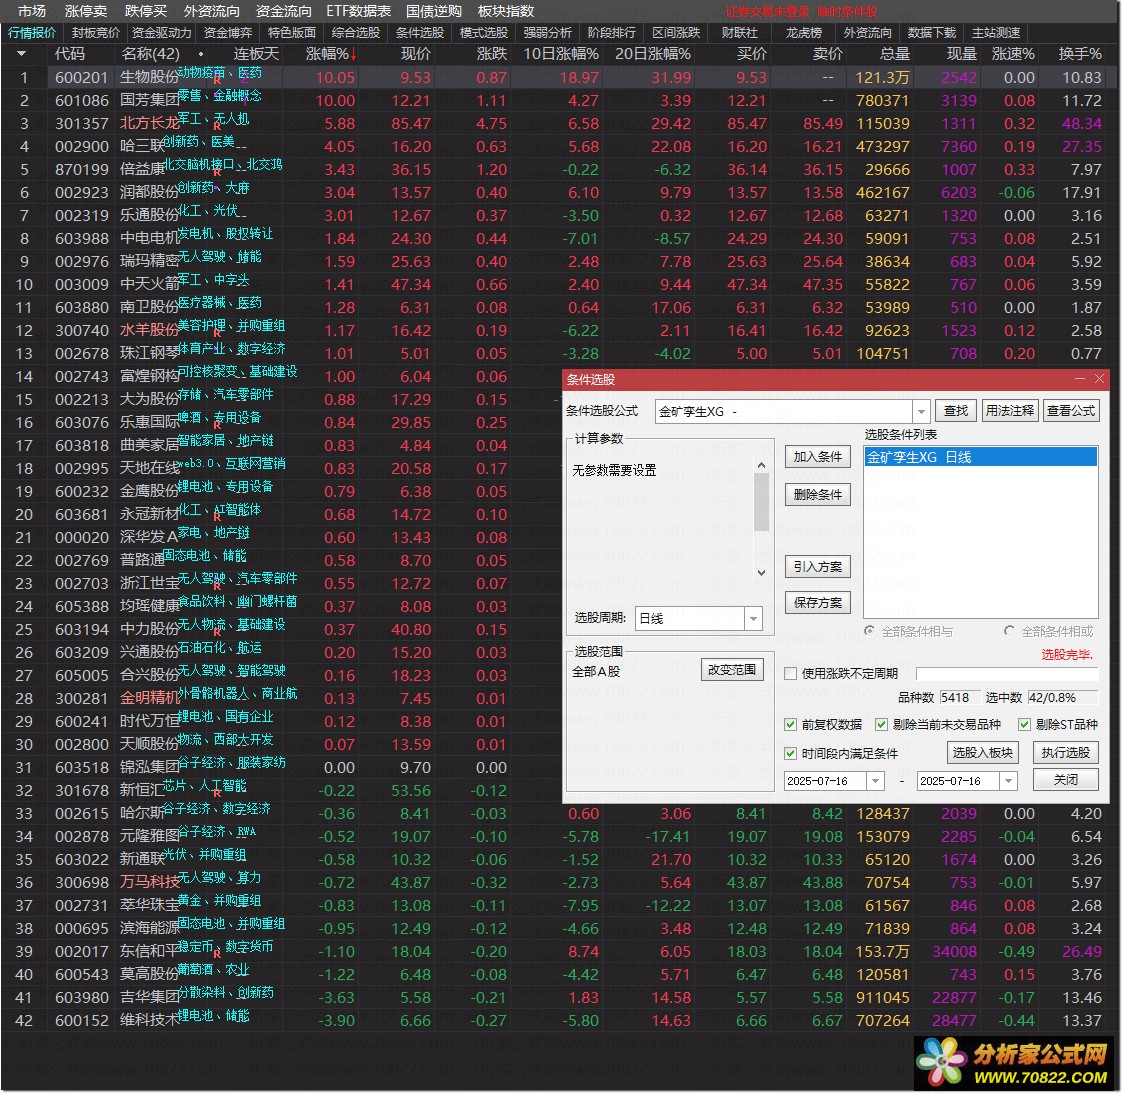Viewport: 1124px width, 1094px height.
Task: Switch to the 封板竞价 tab
Action: (95, 32)
